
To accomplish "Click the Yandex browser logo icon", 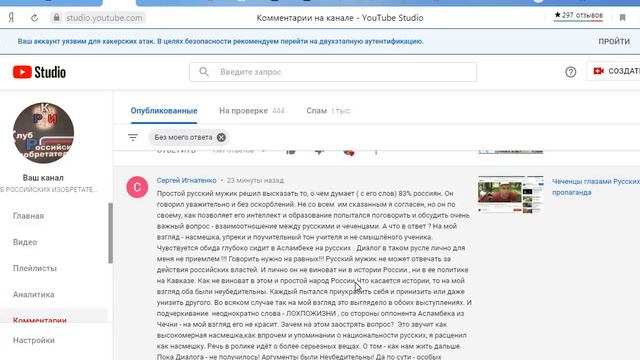I will (x=11, y=18).
